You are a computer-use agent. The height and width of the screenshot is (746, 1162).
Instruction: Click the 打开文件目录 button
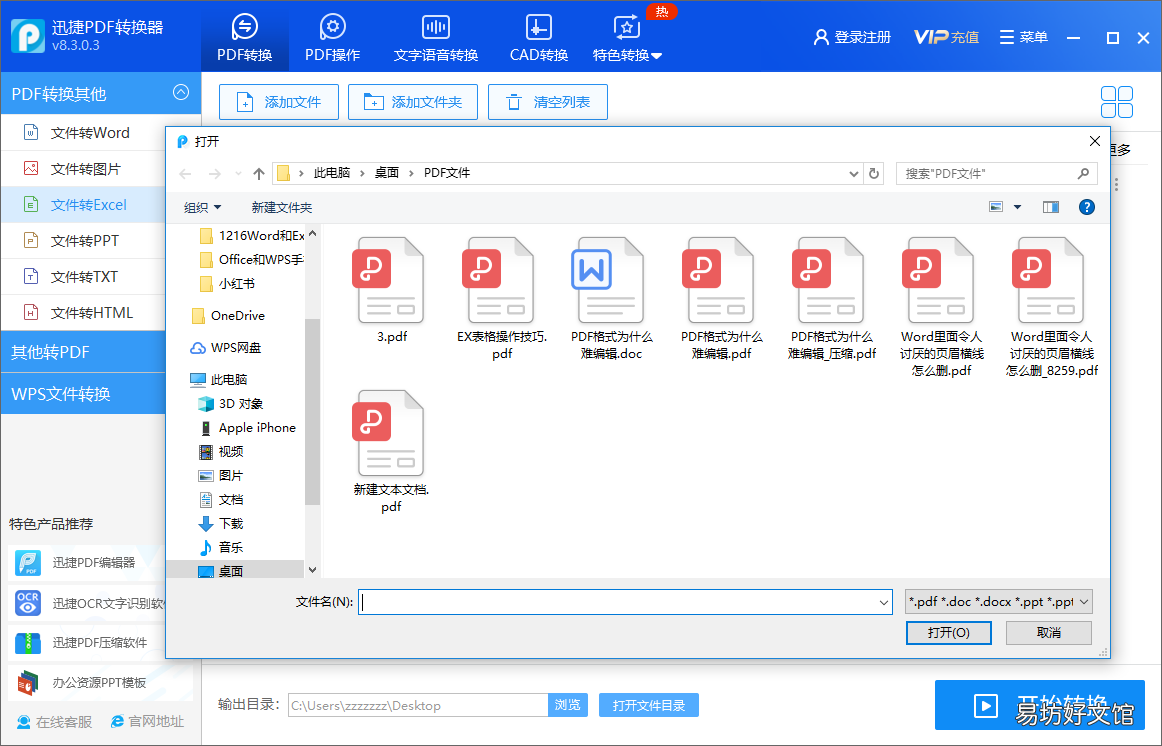click(648, 705)
